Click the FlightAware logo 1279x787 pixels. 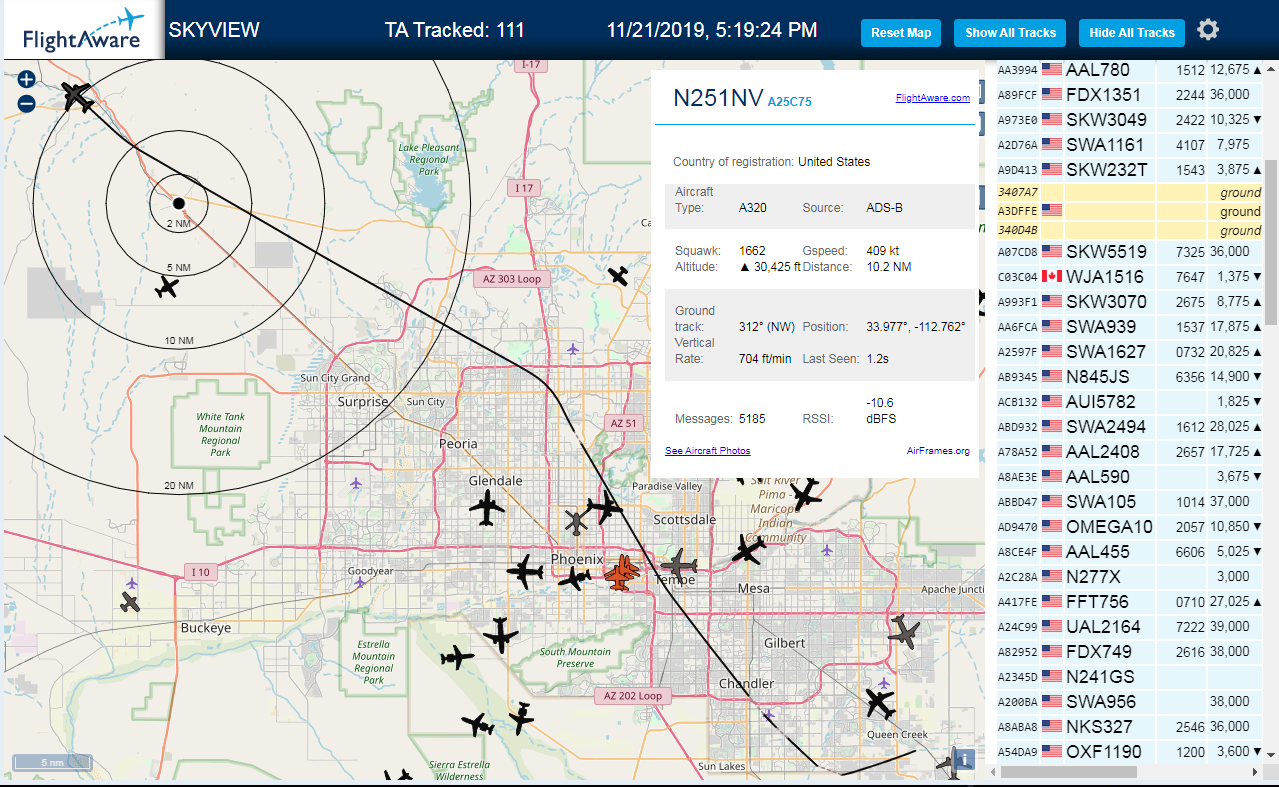coord(83,30)
